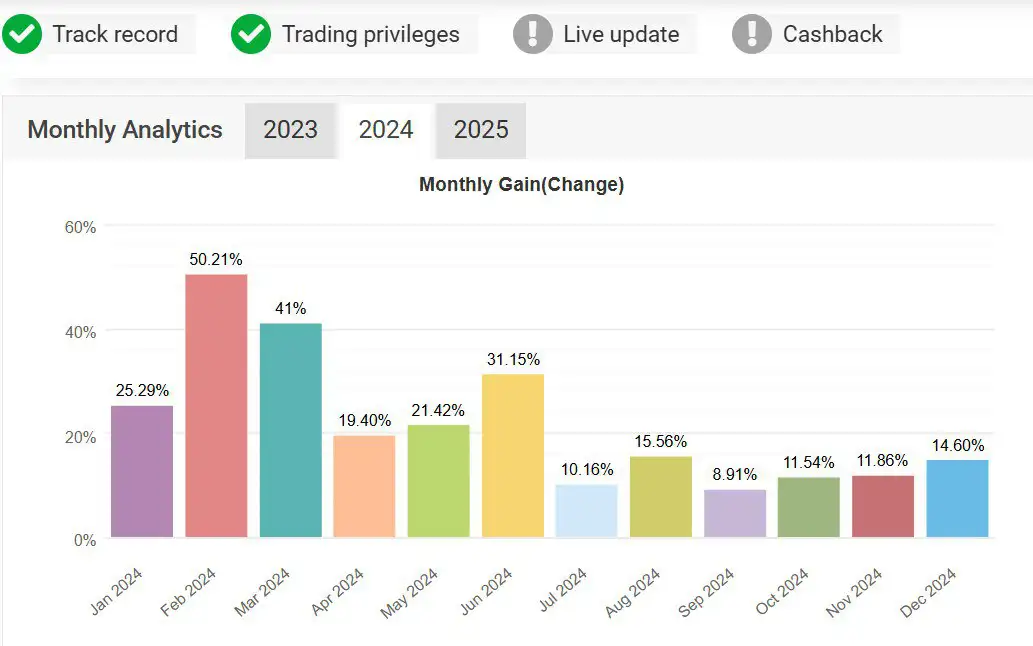Click the Track record label
Viewport: 1033px width, 646px height.
[x=115, y=34]
